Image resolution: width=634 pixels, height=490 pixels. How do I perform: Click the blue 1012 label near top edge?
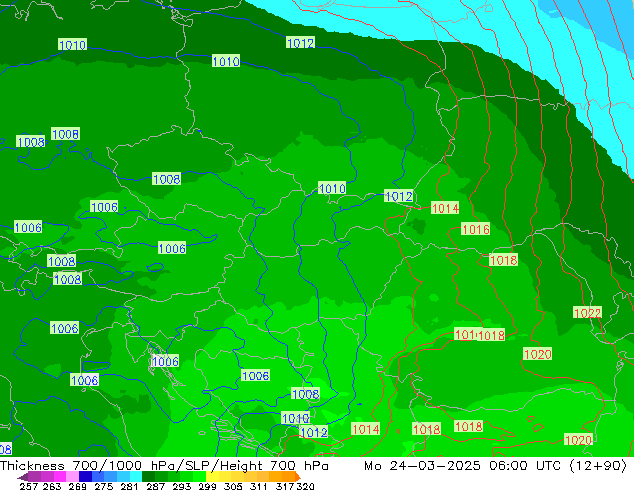click(x=300, y=42)
